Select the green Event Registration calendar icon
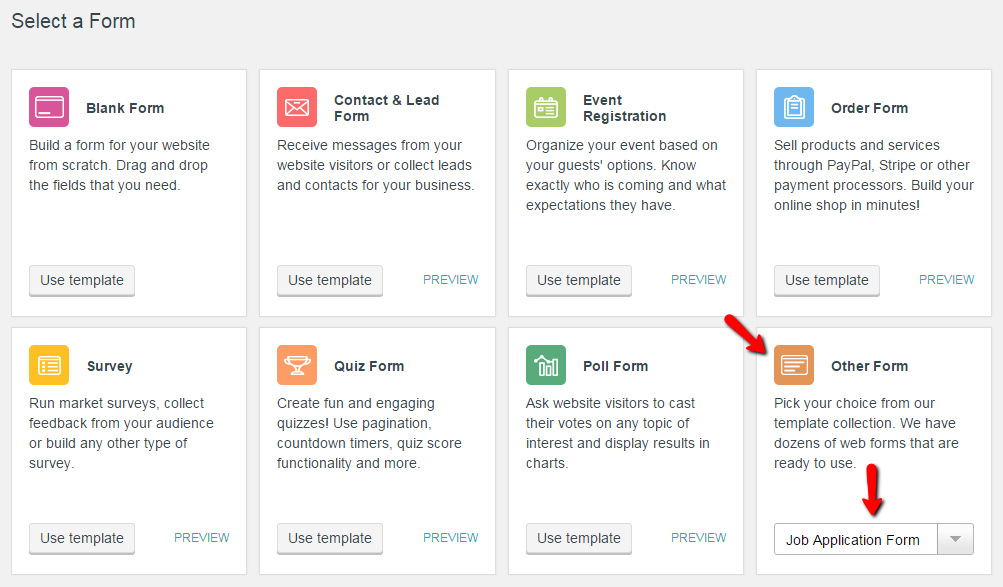 [x=546, y=107]
